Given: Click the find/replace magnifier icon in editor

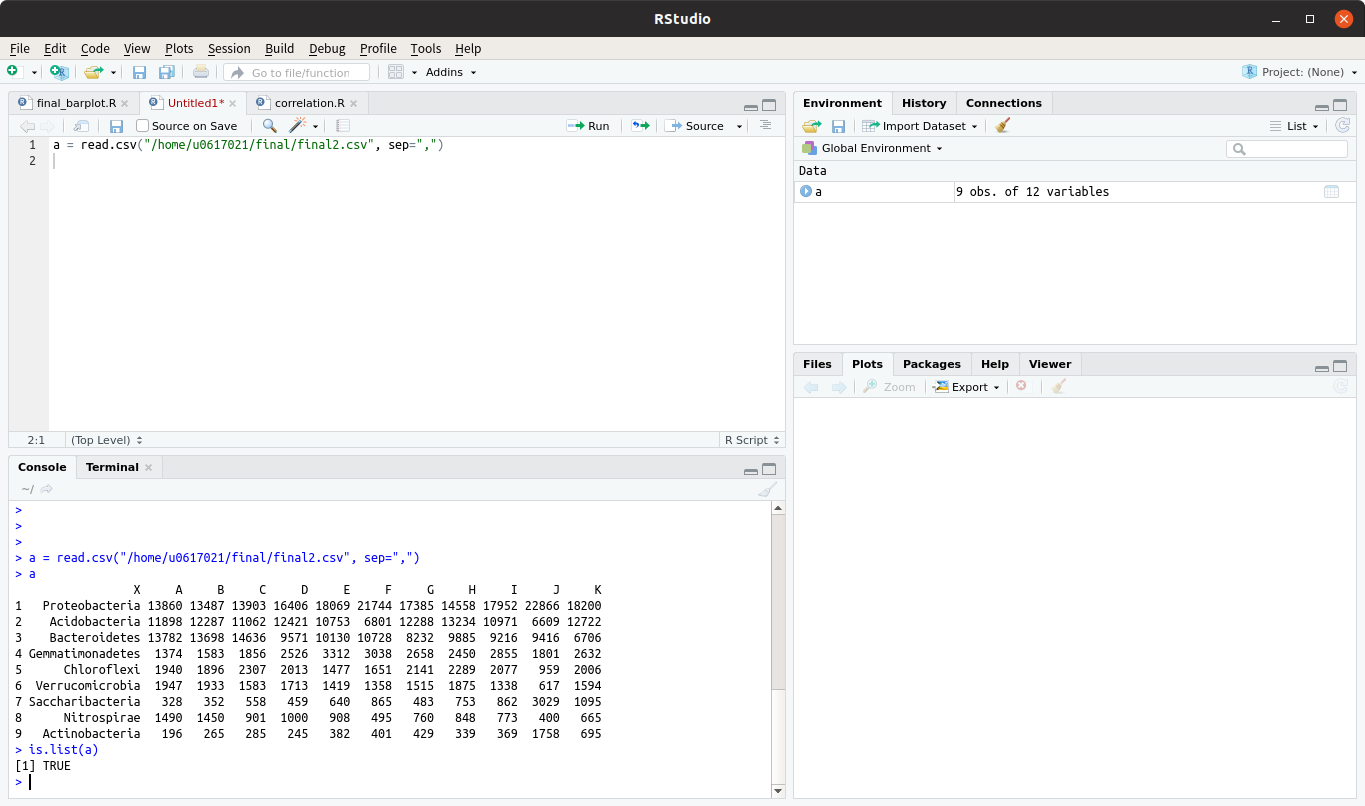Looking at the screenshot, I should tap(269, 126).
